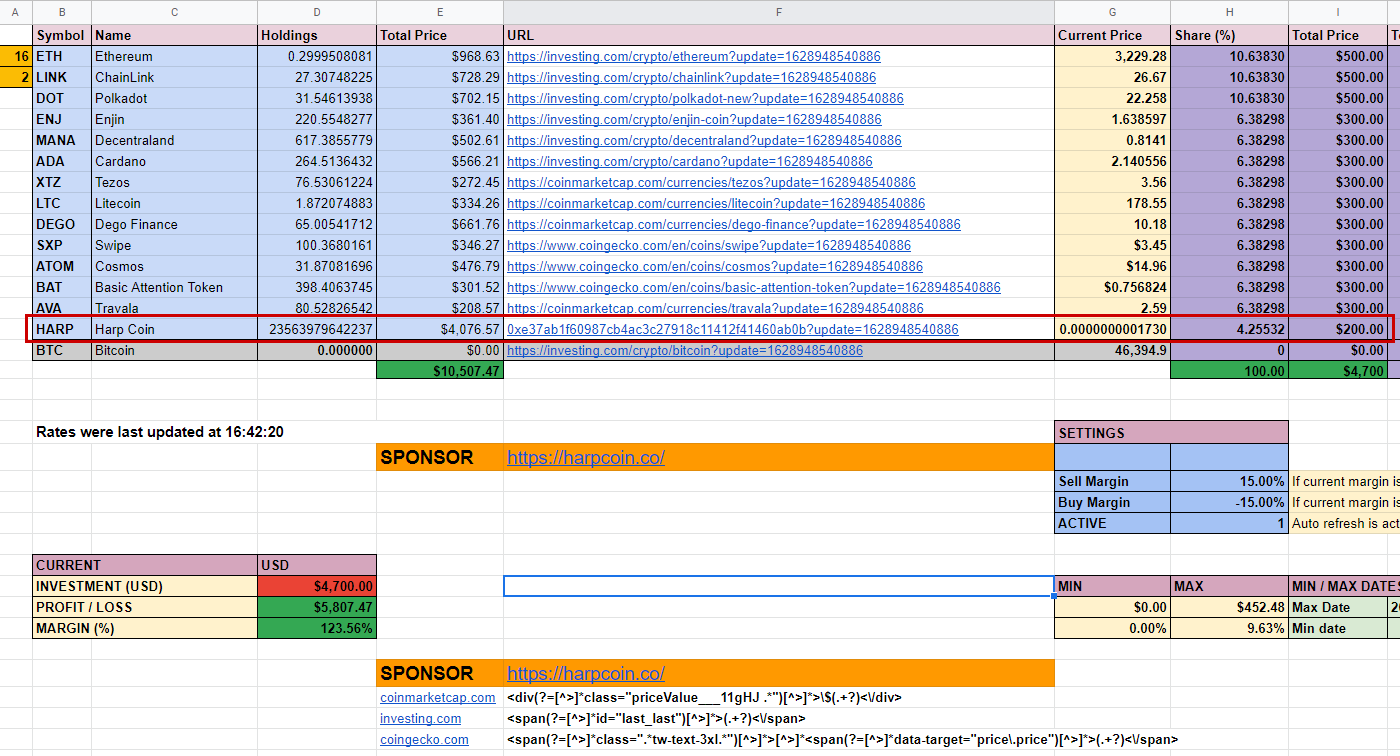Select the green total $10,507.47 cell
Viewport: 1400px width, 756px height.
[x=440, y=371]
